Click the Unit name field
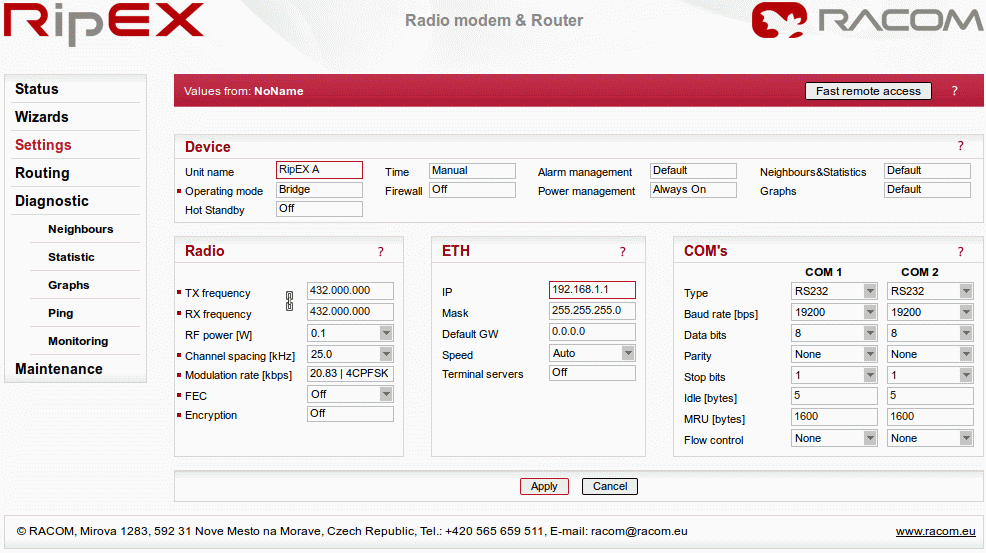This screenshot has width=986, height=553. pyautogui.click(x=319, y=170)
